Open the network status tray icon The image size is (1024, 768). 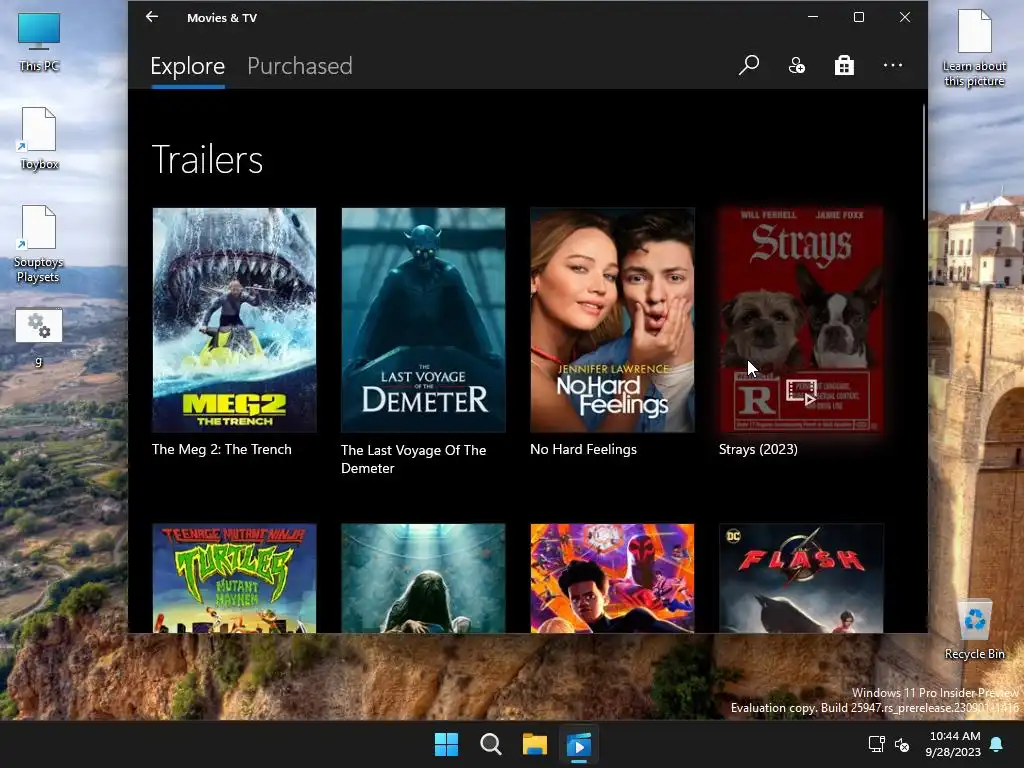[876, 744]
